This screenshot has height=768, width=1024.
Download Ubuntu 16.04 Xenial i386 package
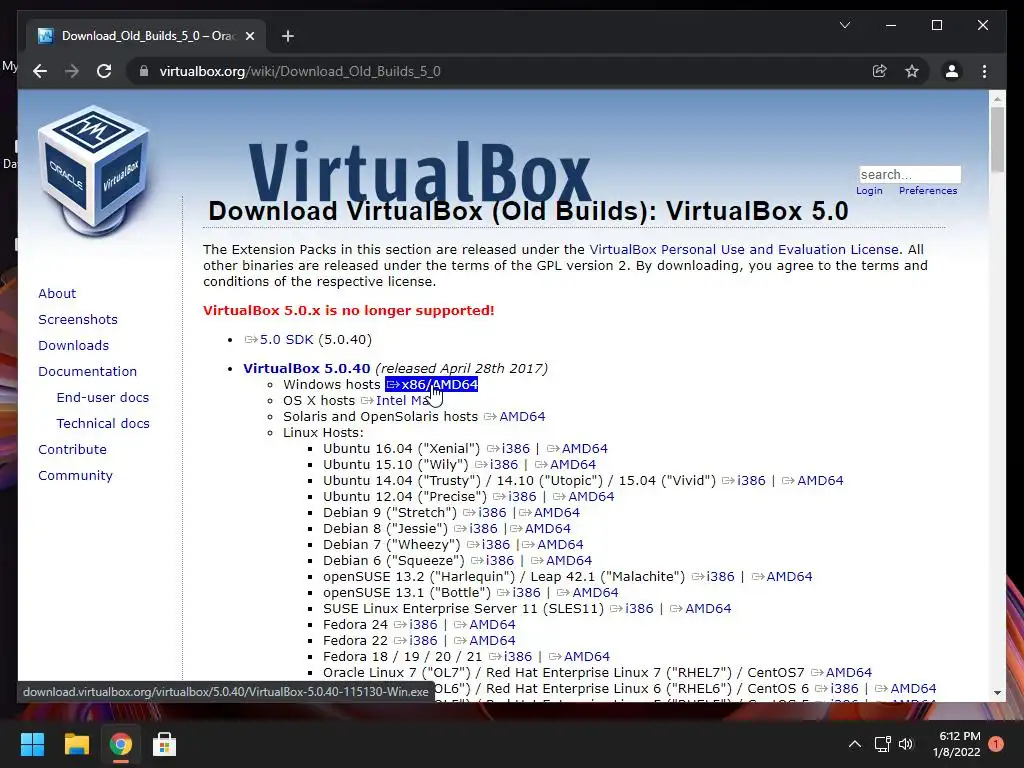508,449
